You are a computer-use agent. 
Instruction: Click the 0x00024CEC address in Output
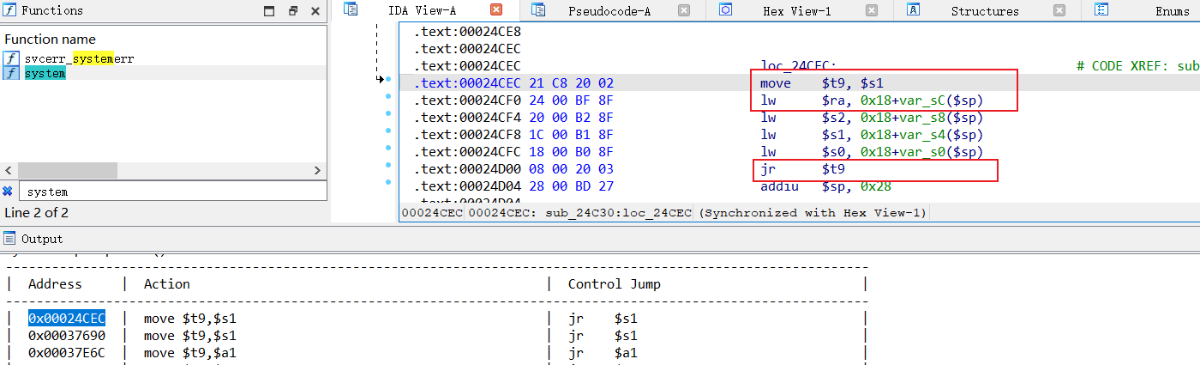66,318
